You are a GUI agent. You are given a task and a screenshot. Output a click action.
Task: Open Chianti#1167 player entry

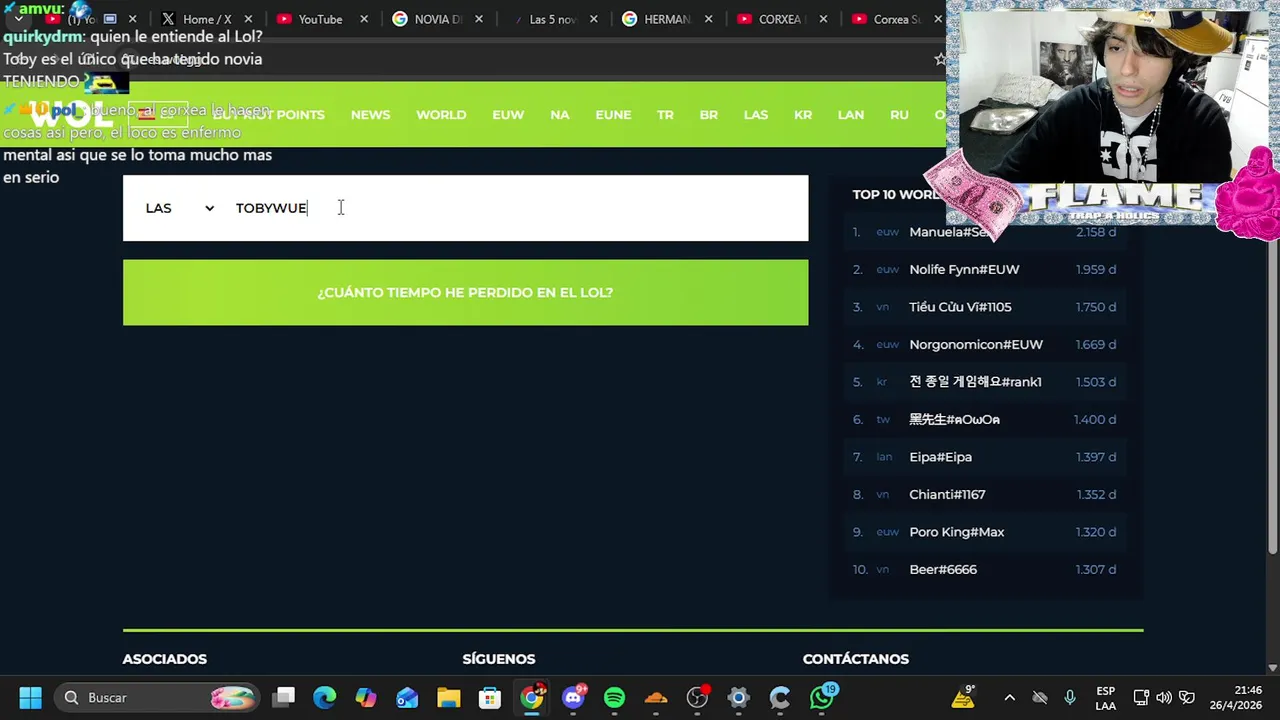click(x=984, y=494)
